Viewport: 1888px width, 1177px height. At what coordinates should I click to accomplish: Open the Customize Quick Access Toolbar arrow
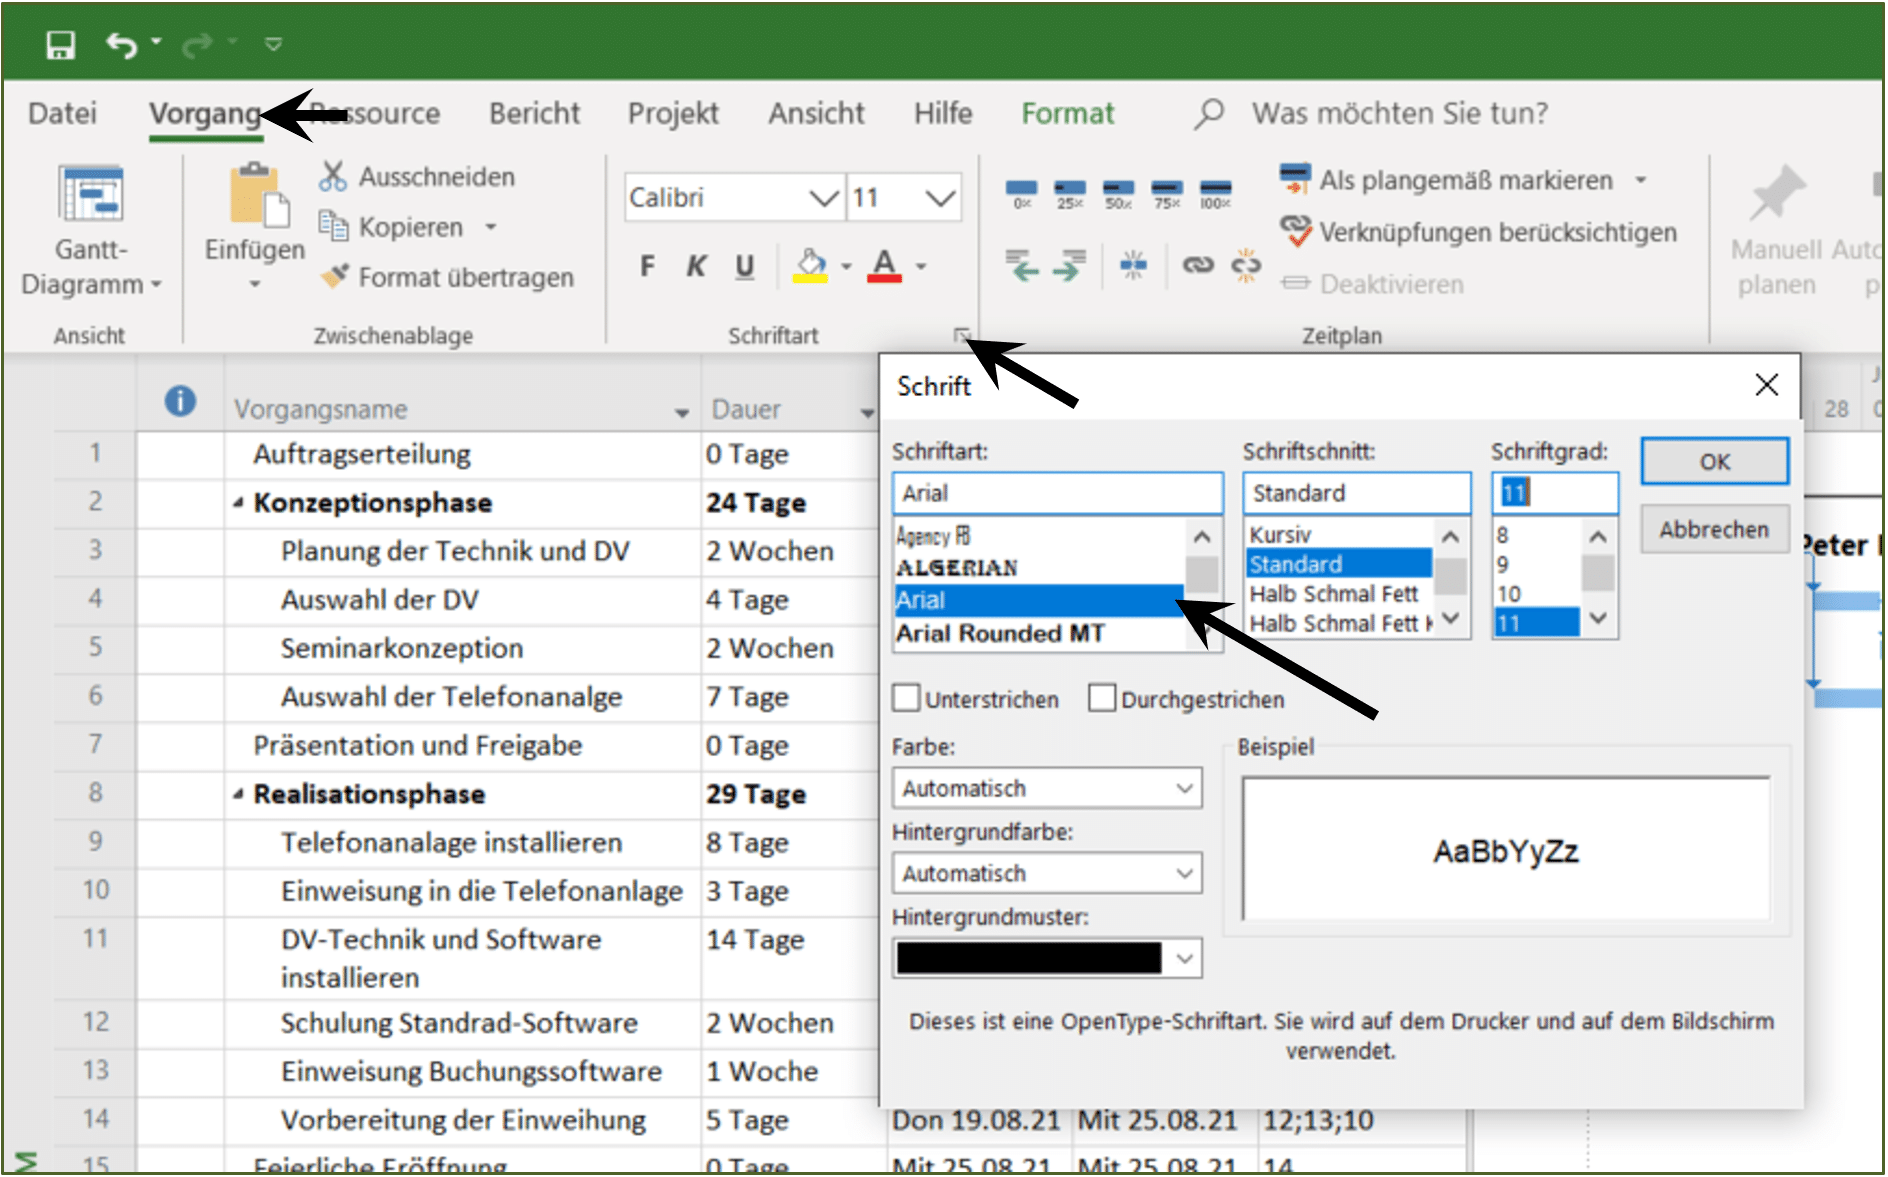(273, 44)
